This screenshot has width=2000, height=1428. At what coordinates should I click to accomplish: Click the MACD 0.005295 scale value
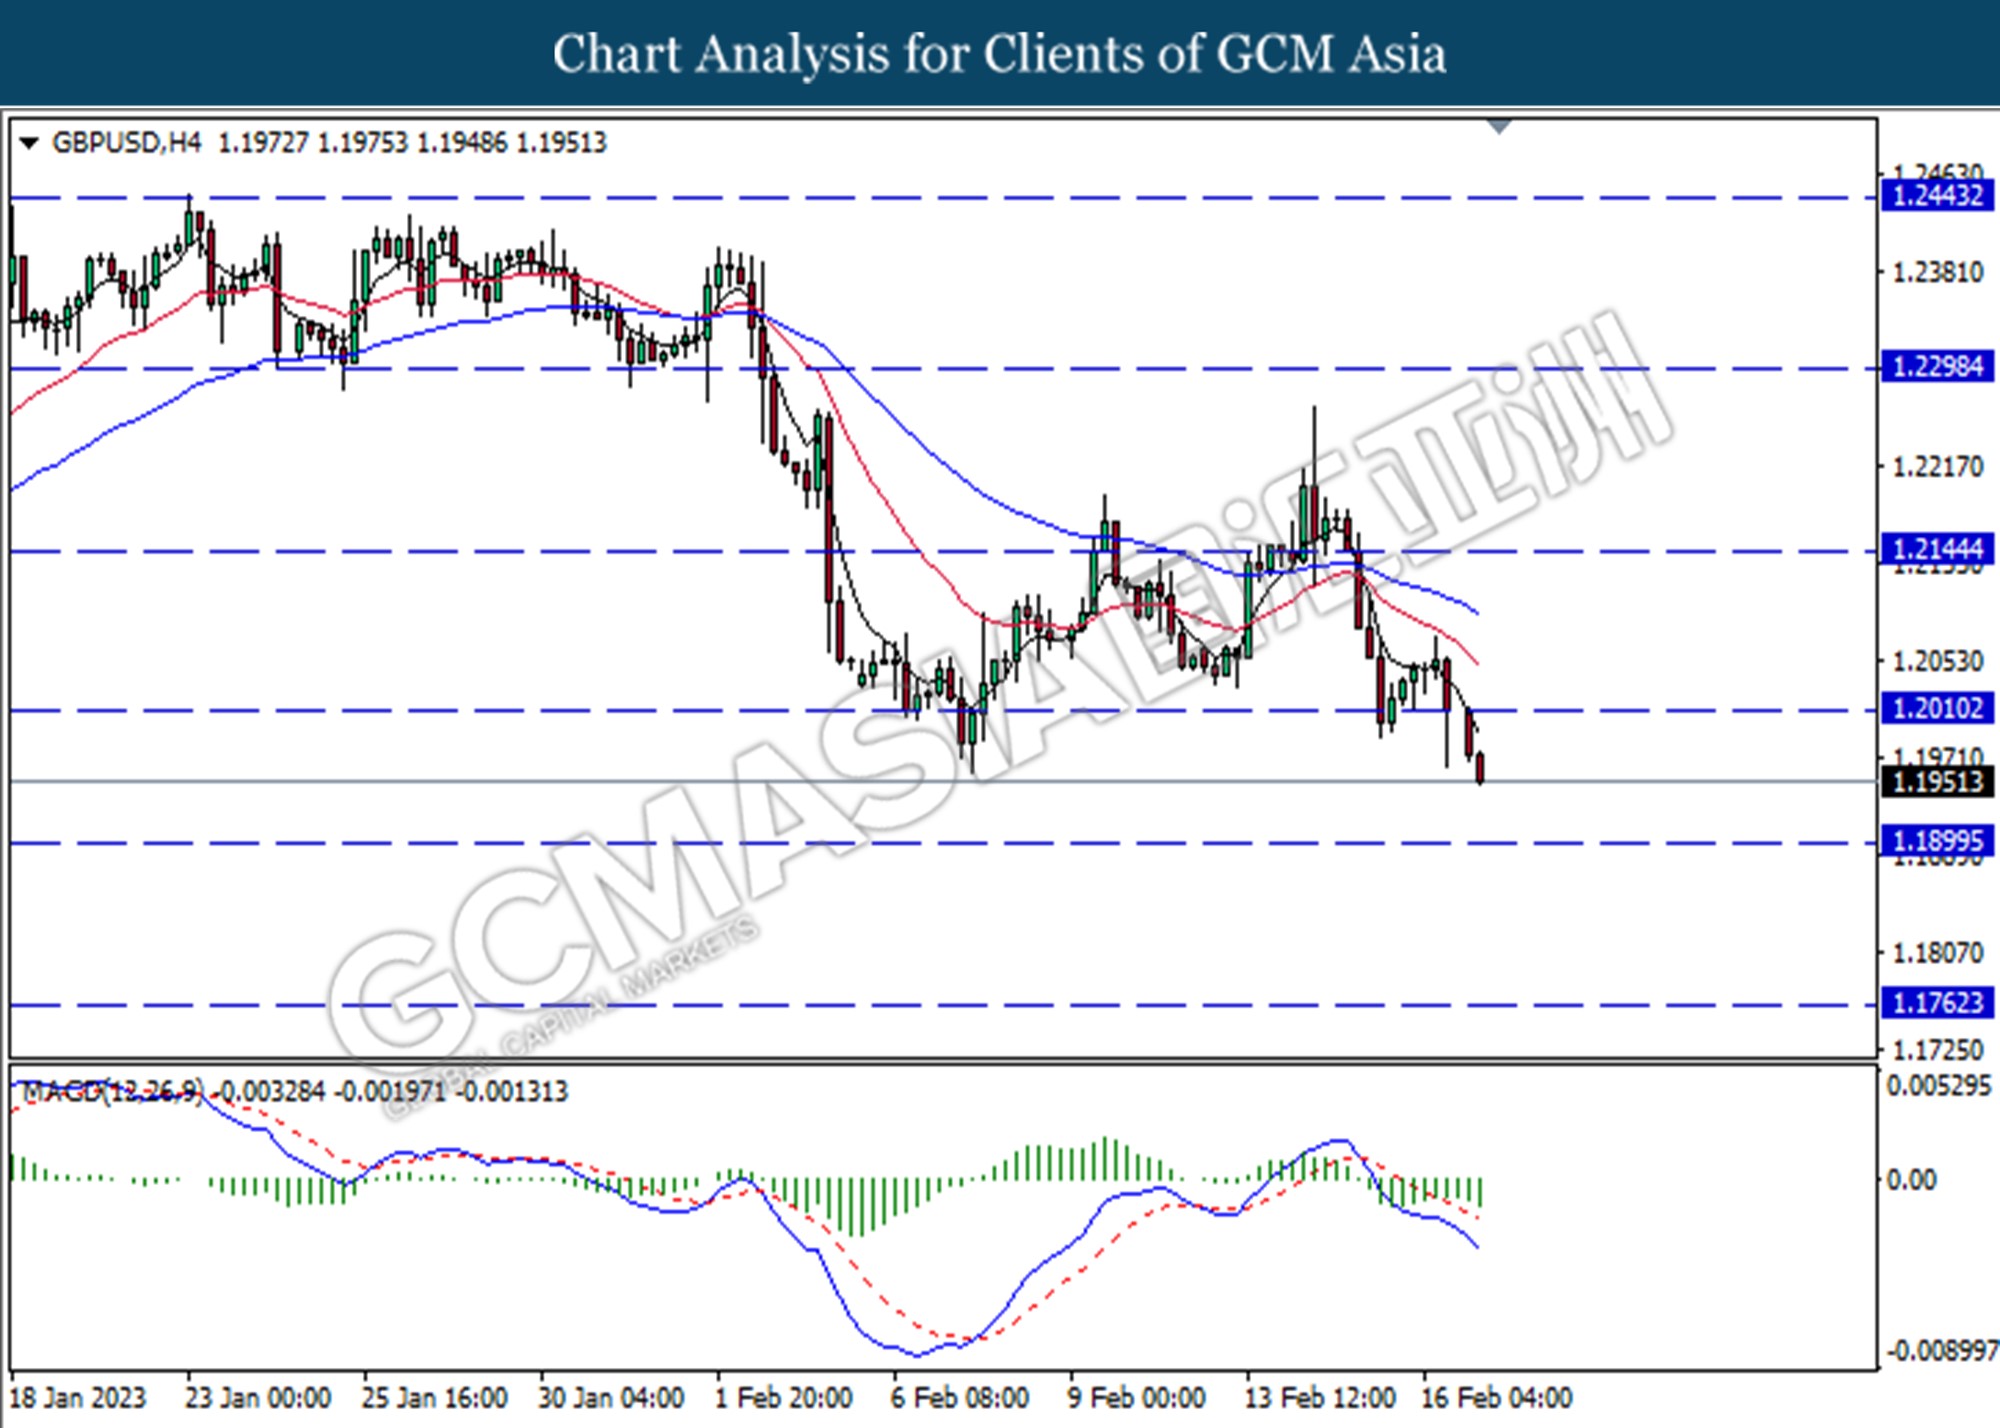(x=1938, y=1086)
